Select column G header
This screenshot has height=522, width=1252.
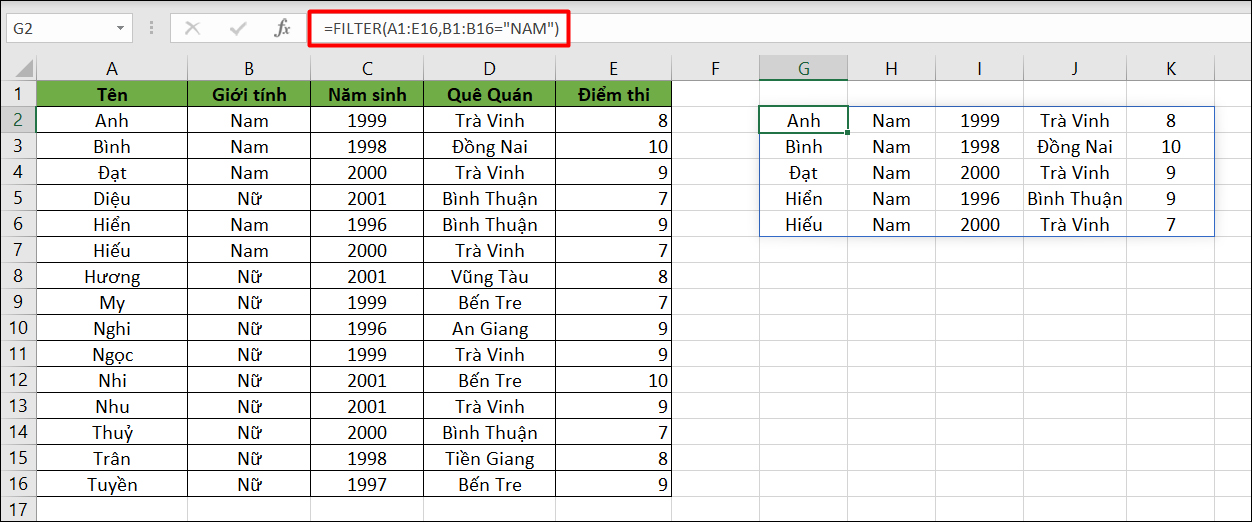tap(804, 68)
